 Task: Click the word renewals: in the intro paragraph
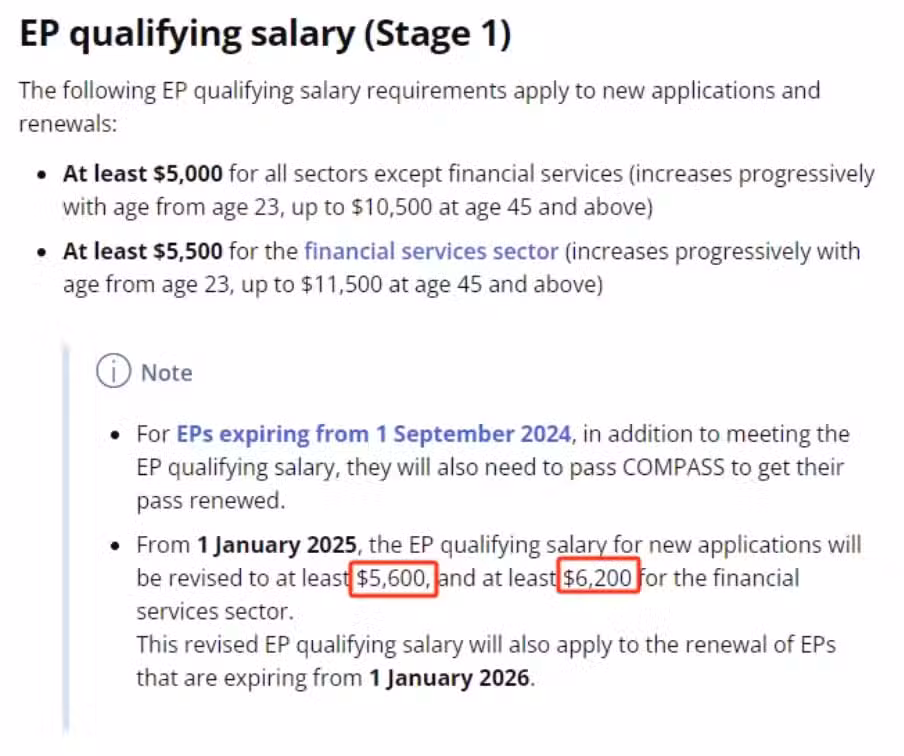[x=68, y=124]
